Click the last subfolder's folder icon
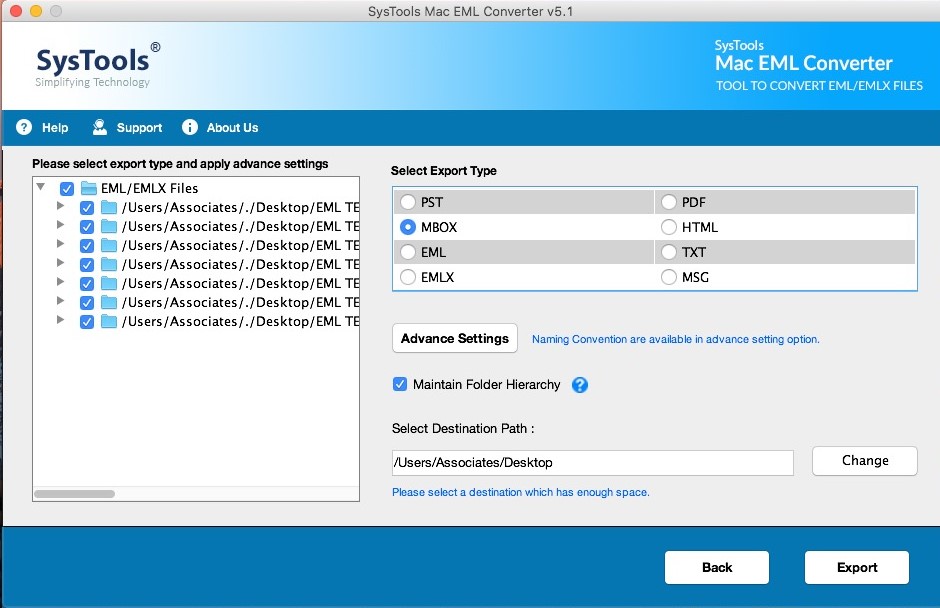Viewport: 940px width, 608px height. (x=109, y=321)
